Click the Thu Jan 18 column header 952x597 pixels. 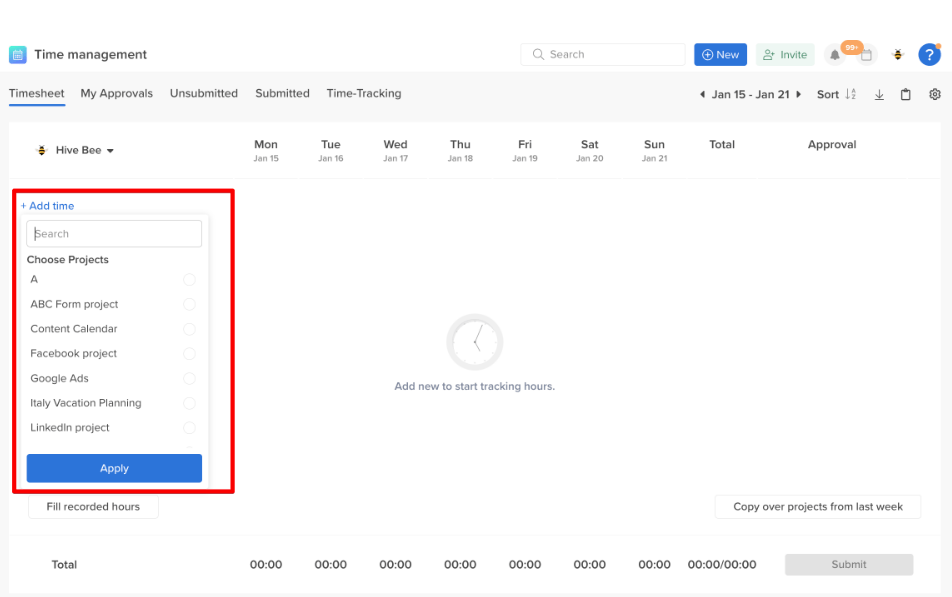pyautogui.click(x=460, y=150)
